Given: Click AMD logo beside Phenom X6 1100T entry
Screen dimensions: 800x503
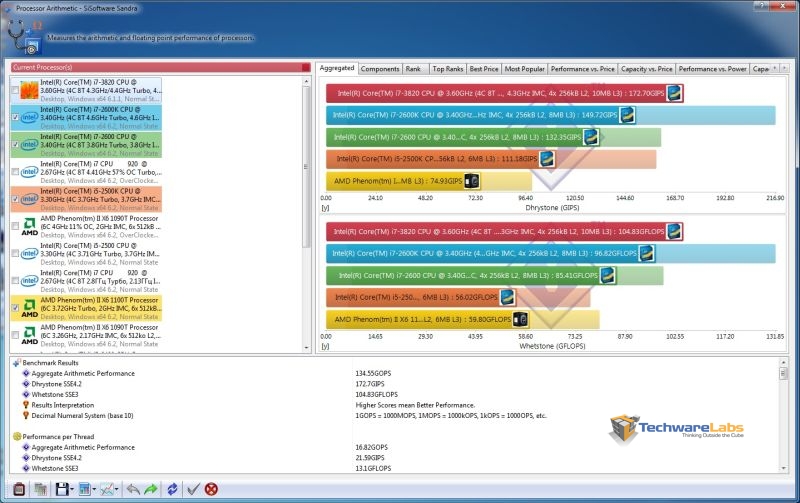Looking at the screenshot, I should click(30, 308).
